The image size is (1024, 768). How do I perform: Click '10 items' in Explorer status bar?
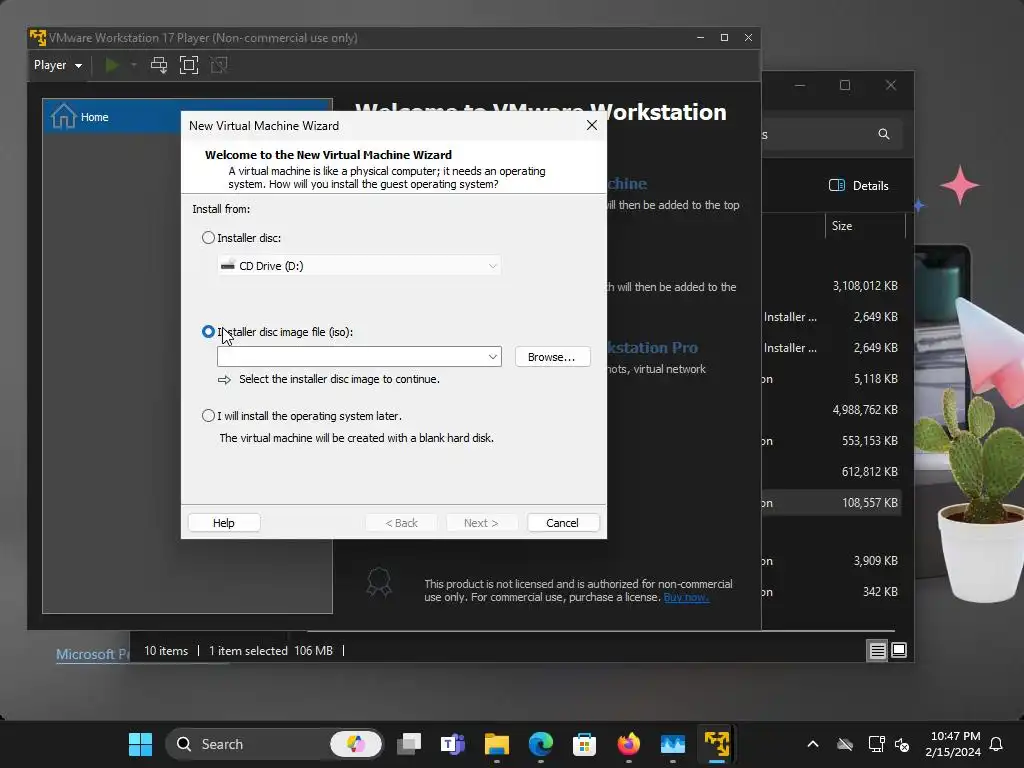click(166, 651)
